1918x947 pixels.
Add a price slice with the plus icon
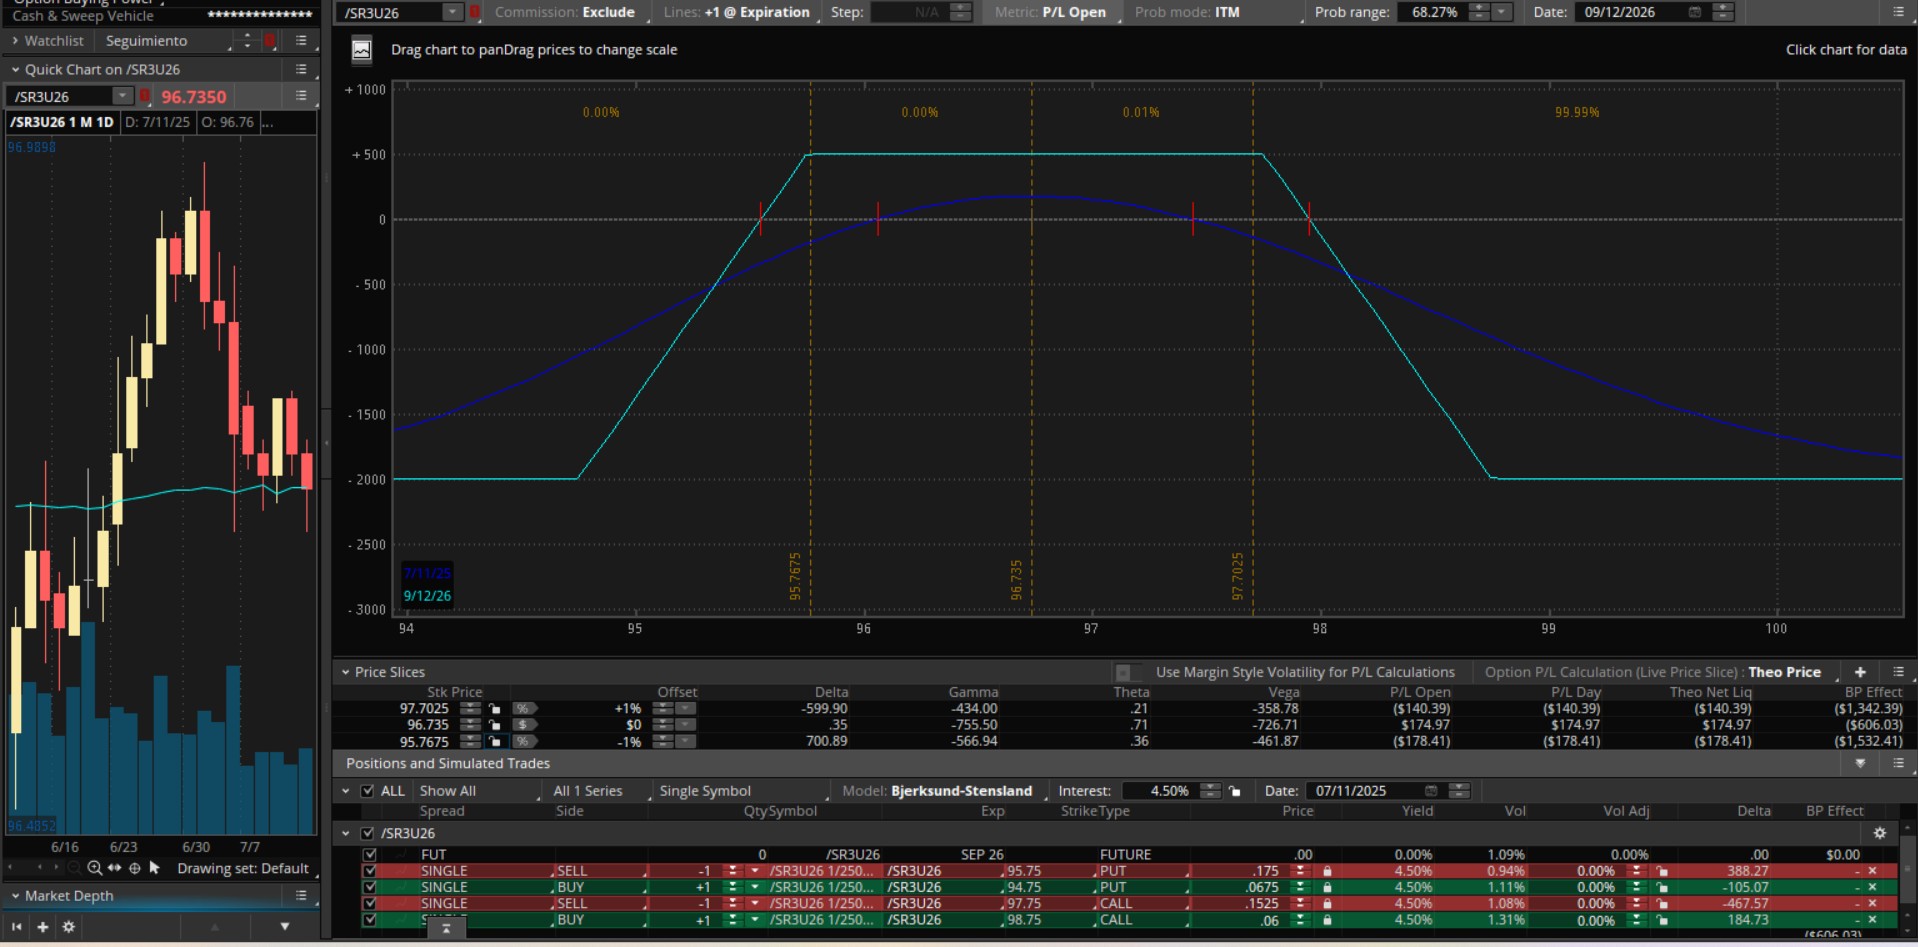(x=1860, y=672)
